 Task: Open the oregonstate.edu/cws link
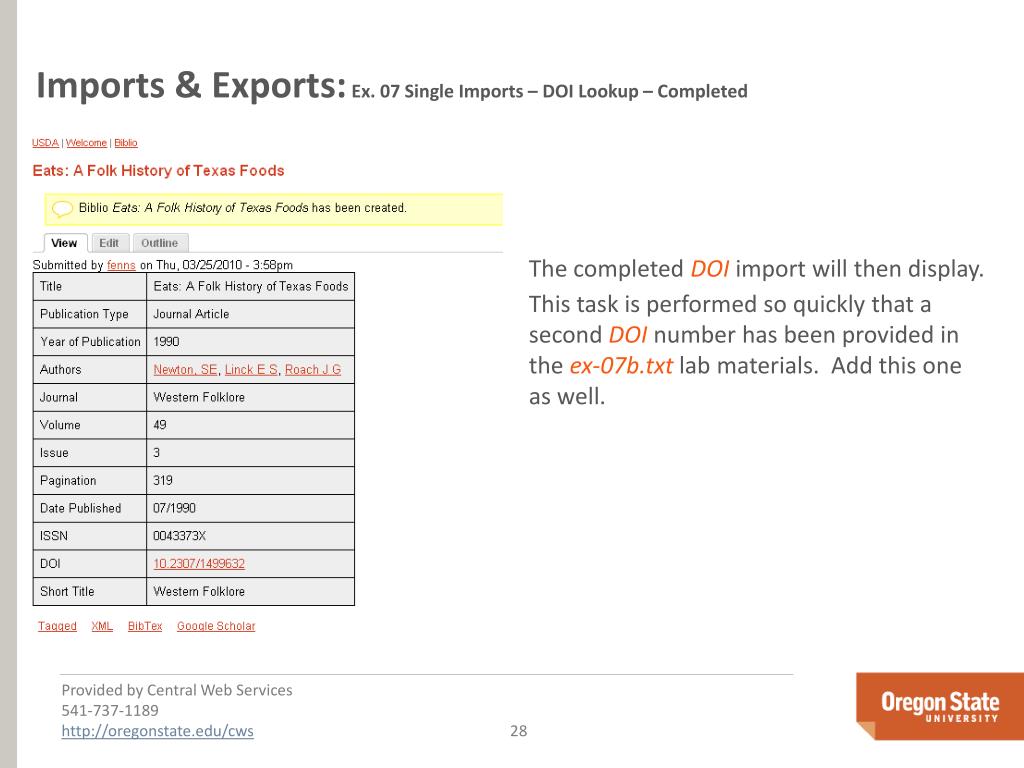(157, 731)
